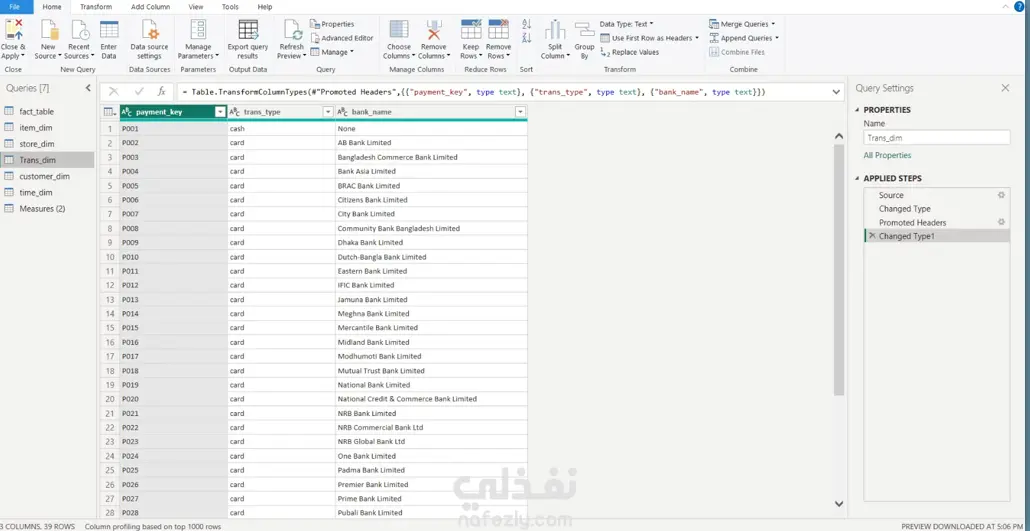Click the Group By icon
This screenshot has height=531, width=1030.
tap(584, 30)
